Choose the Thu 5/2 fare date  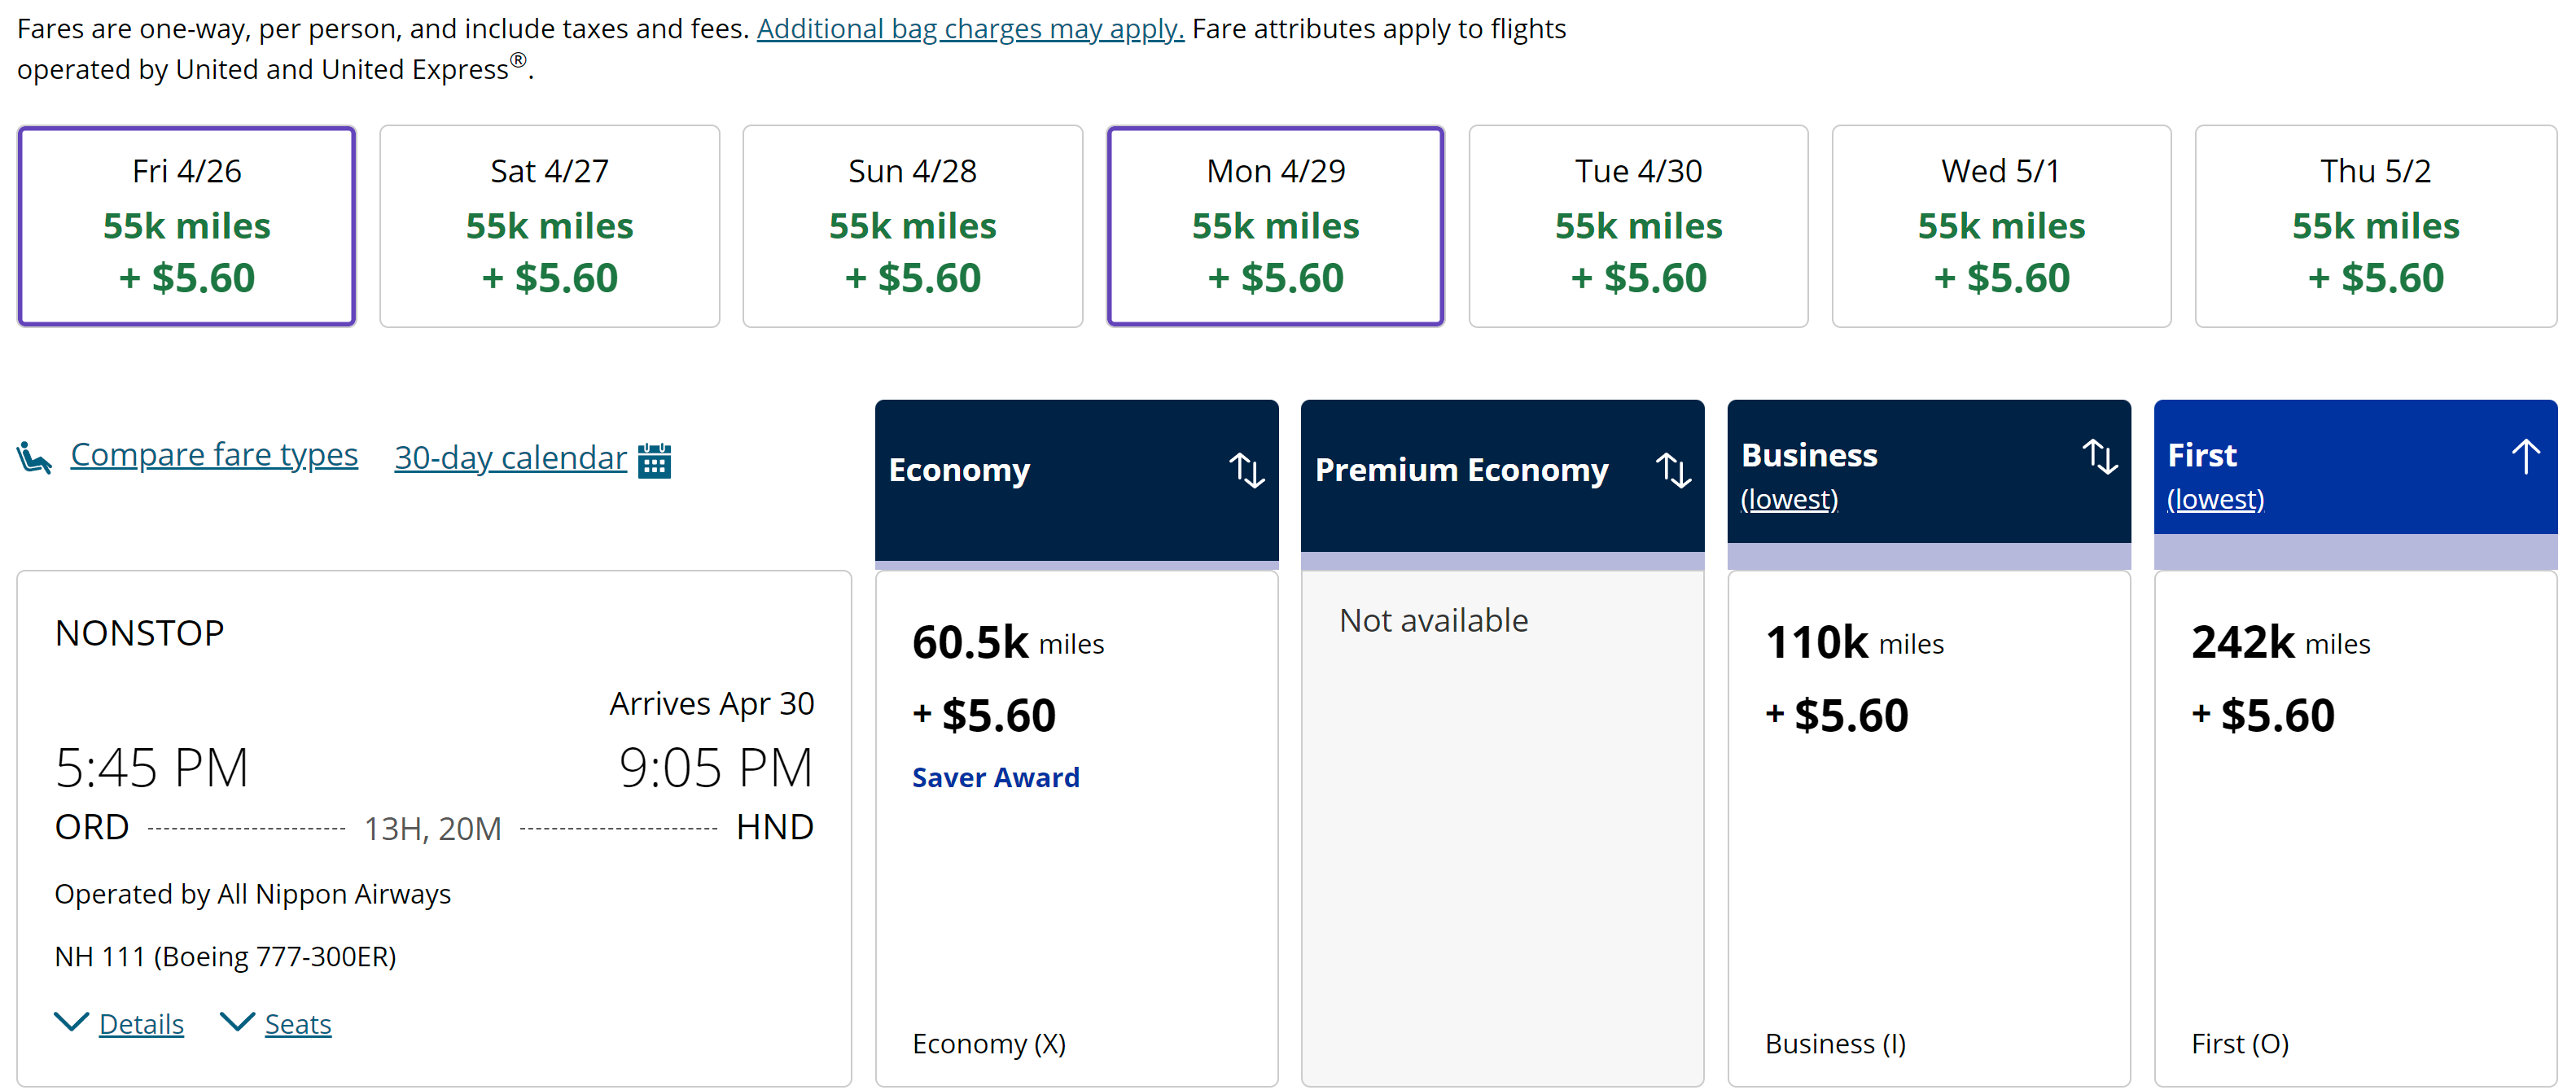pos(2375,226)
